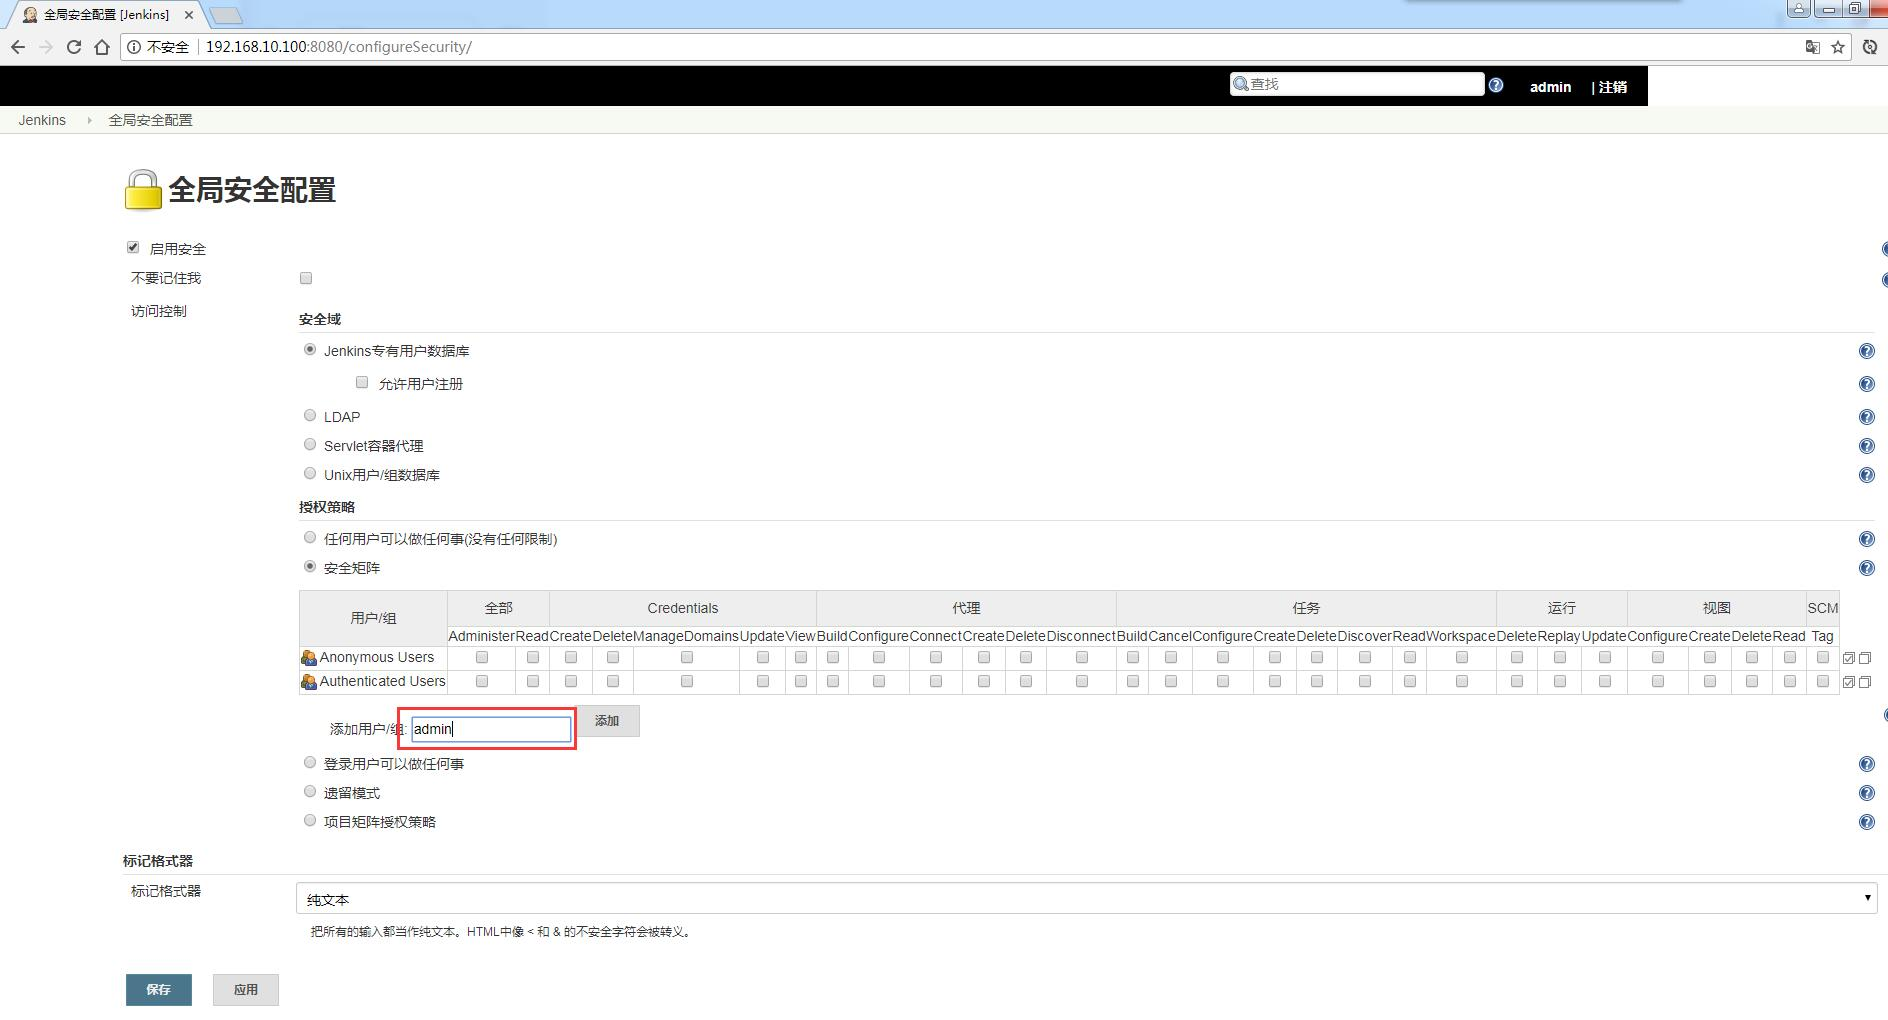Click select-all icon in Anonymous Users row

click(x=1849, y=658)
